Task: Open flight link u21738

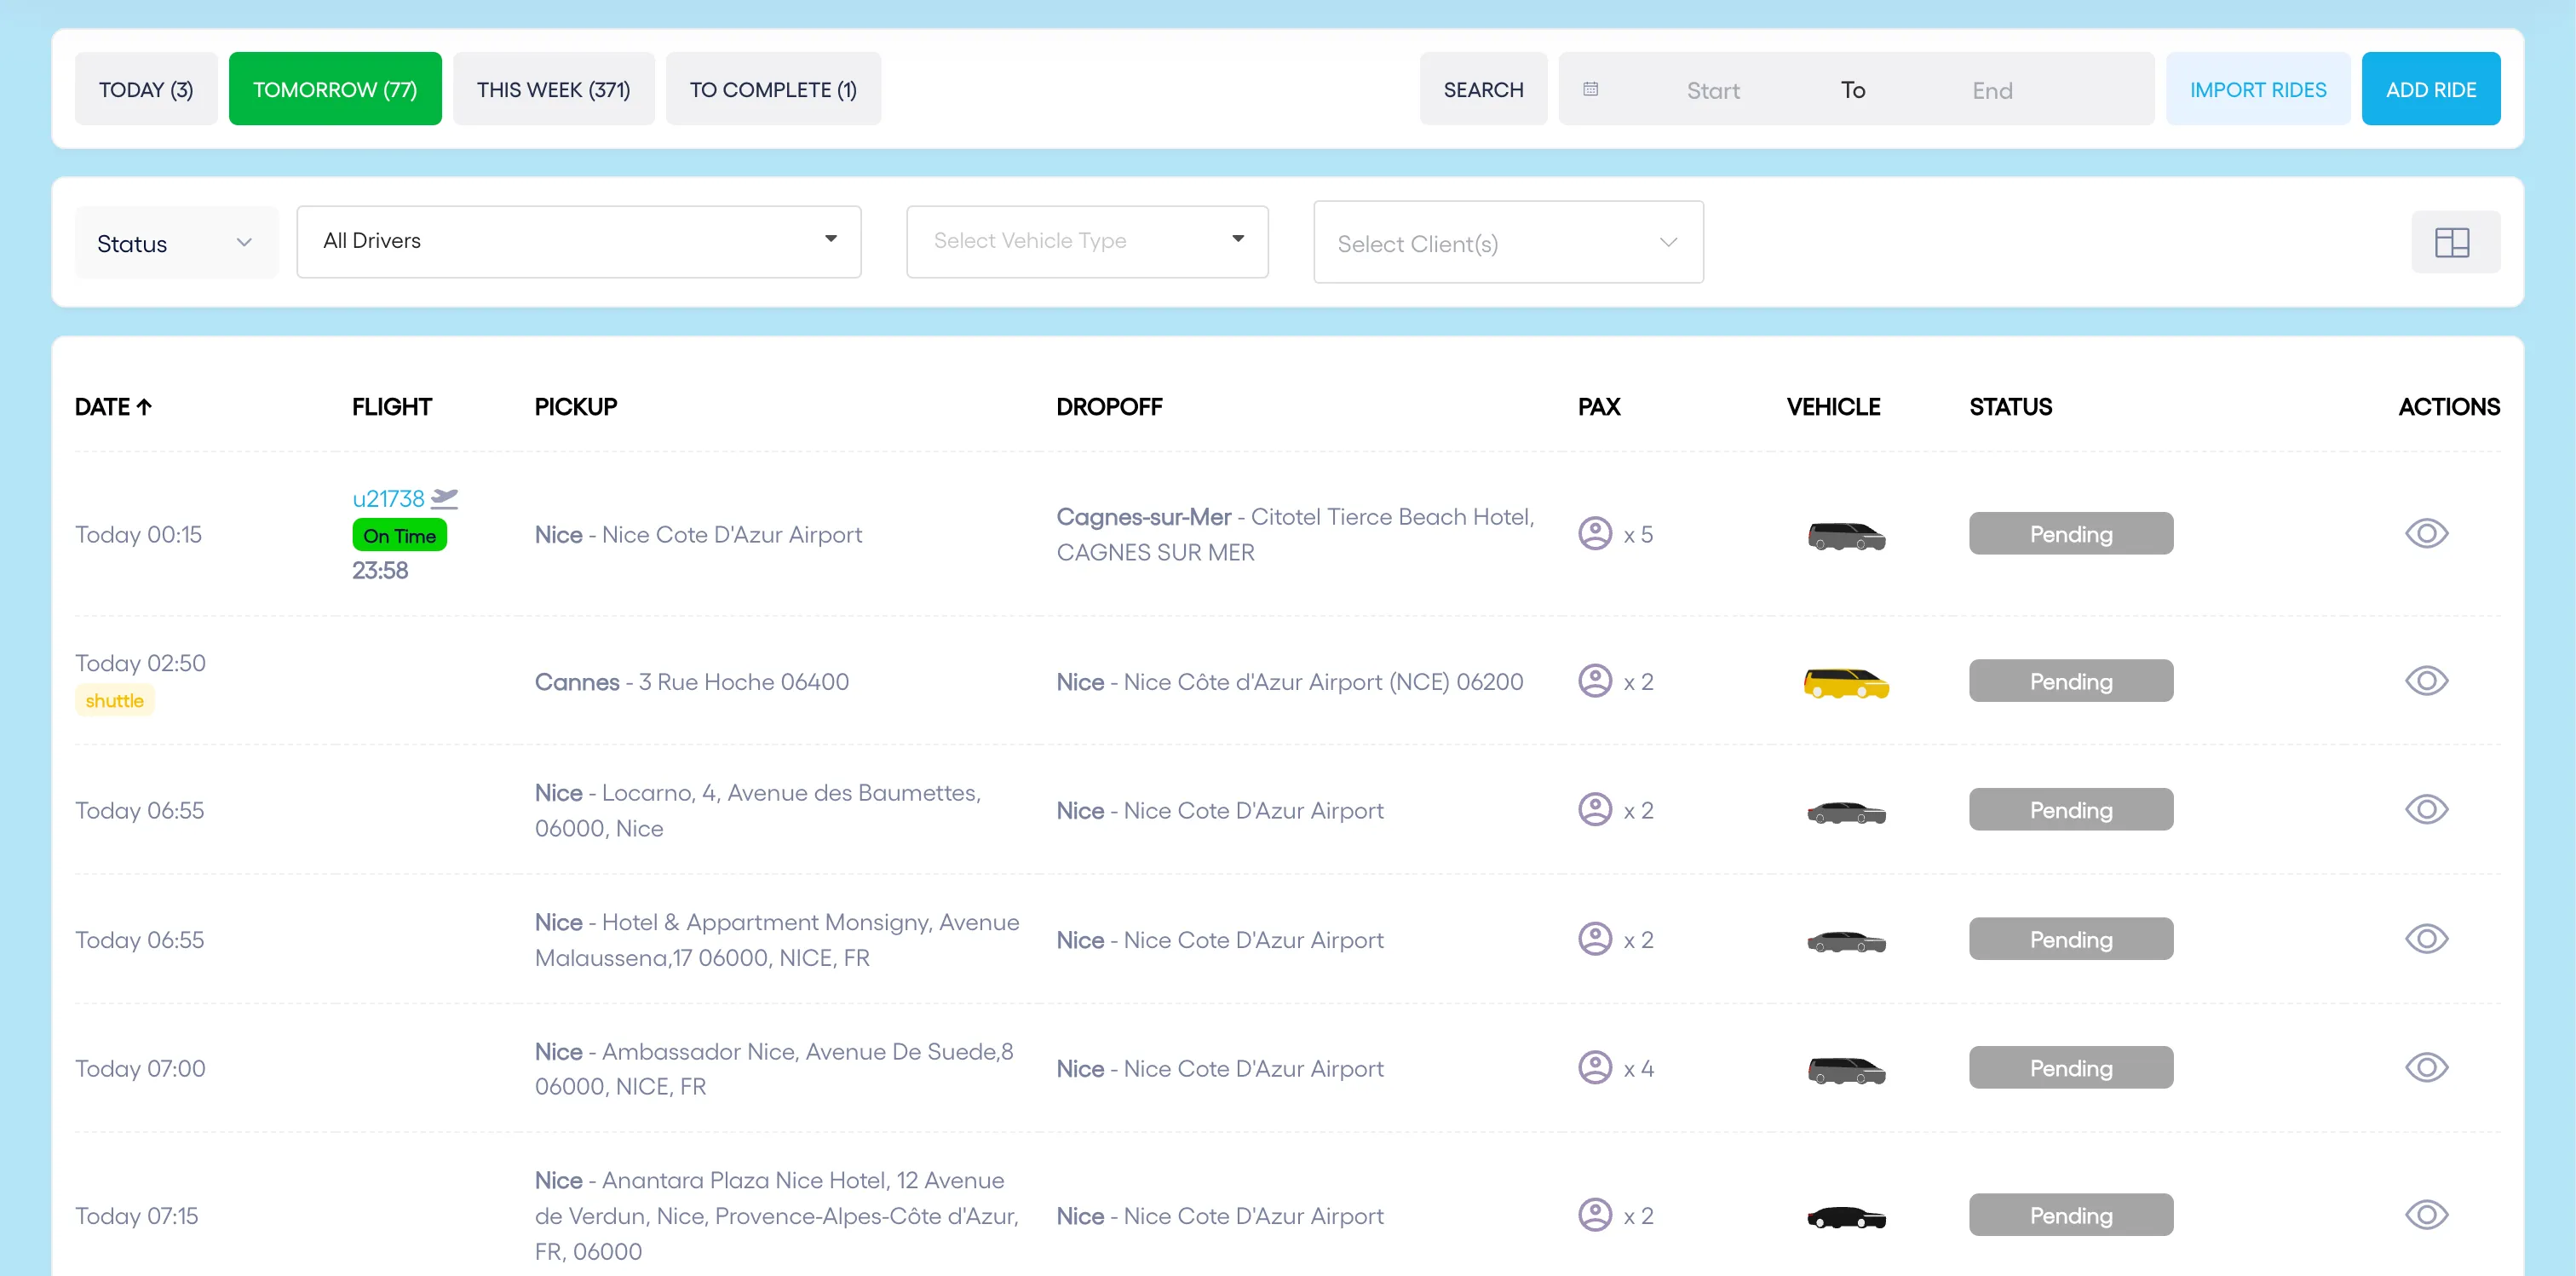Action: coord(388,498)
